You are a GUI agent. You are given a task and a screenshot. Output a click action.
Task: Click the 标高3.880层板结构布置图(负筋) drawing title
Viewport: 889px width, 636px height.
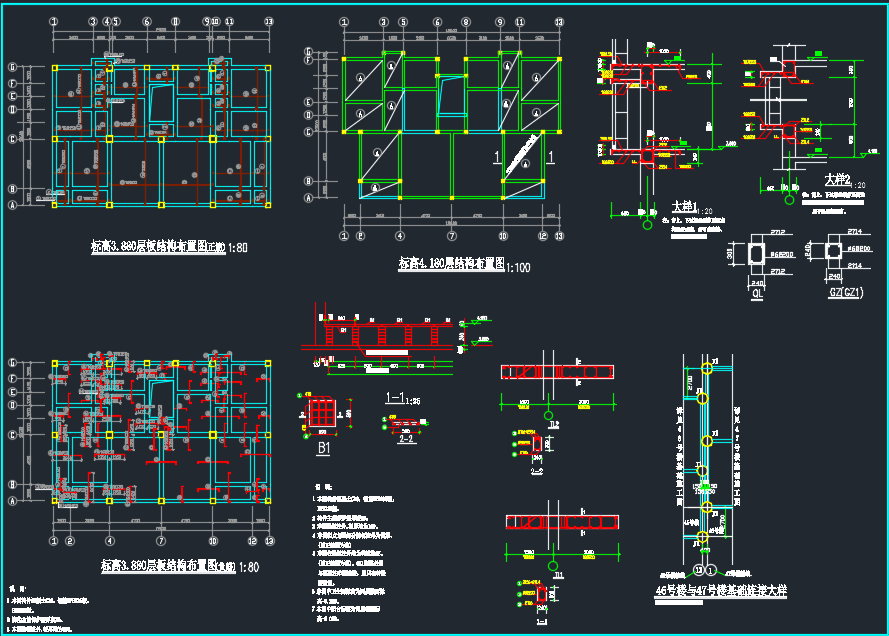[x=180, y=566]
